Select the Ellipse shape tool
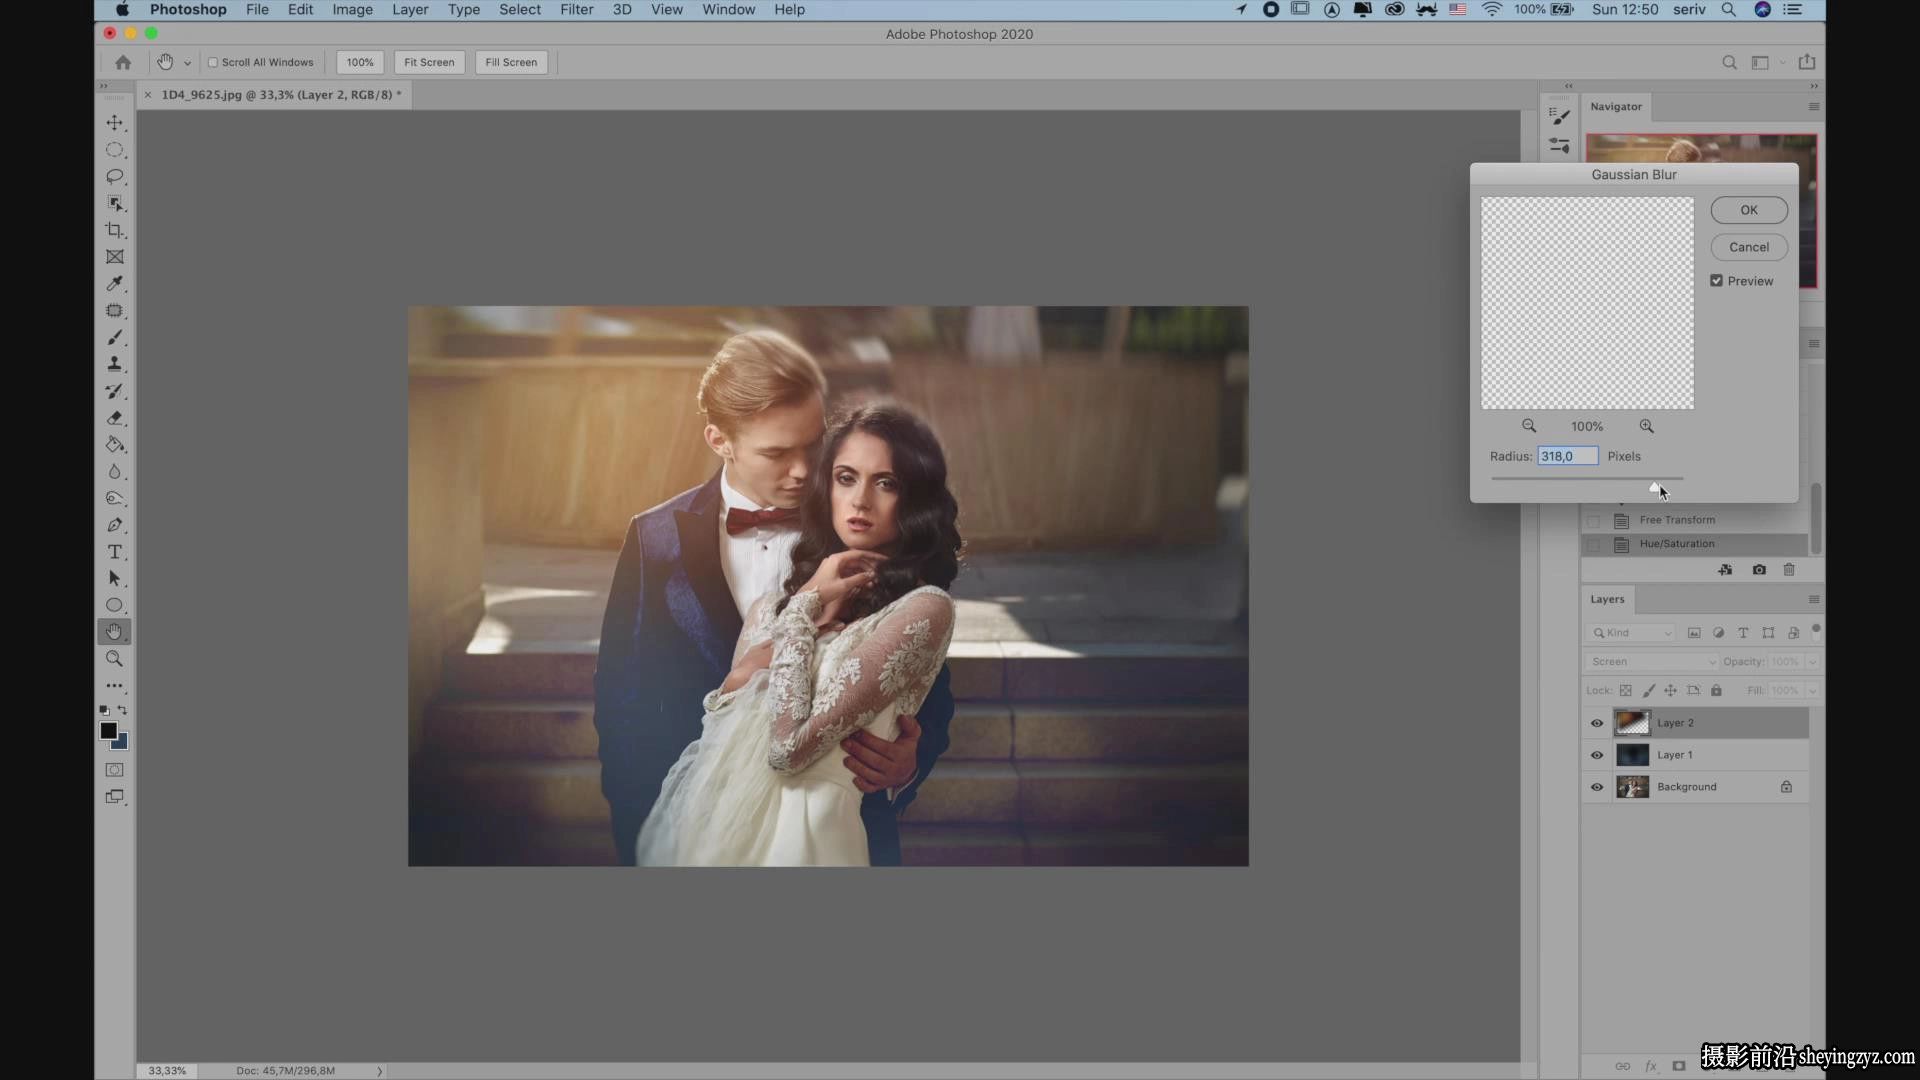The image size is (1920, 1080). point(115,605)
